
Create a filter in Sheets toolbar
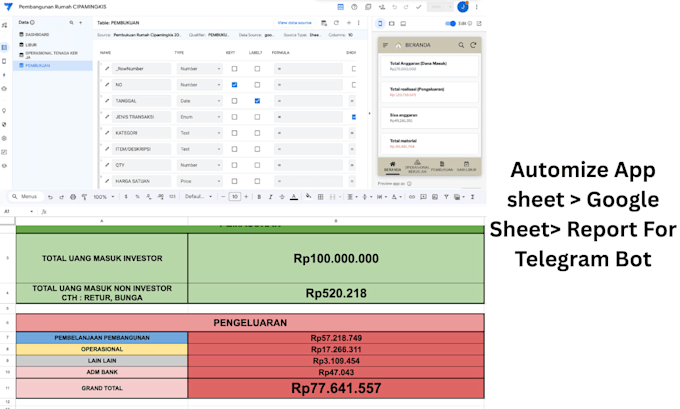coord(446,197)
